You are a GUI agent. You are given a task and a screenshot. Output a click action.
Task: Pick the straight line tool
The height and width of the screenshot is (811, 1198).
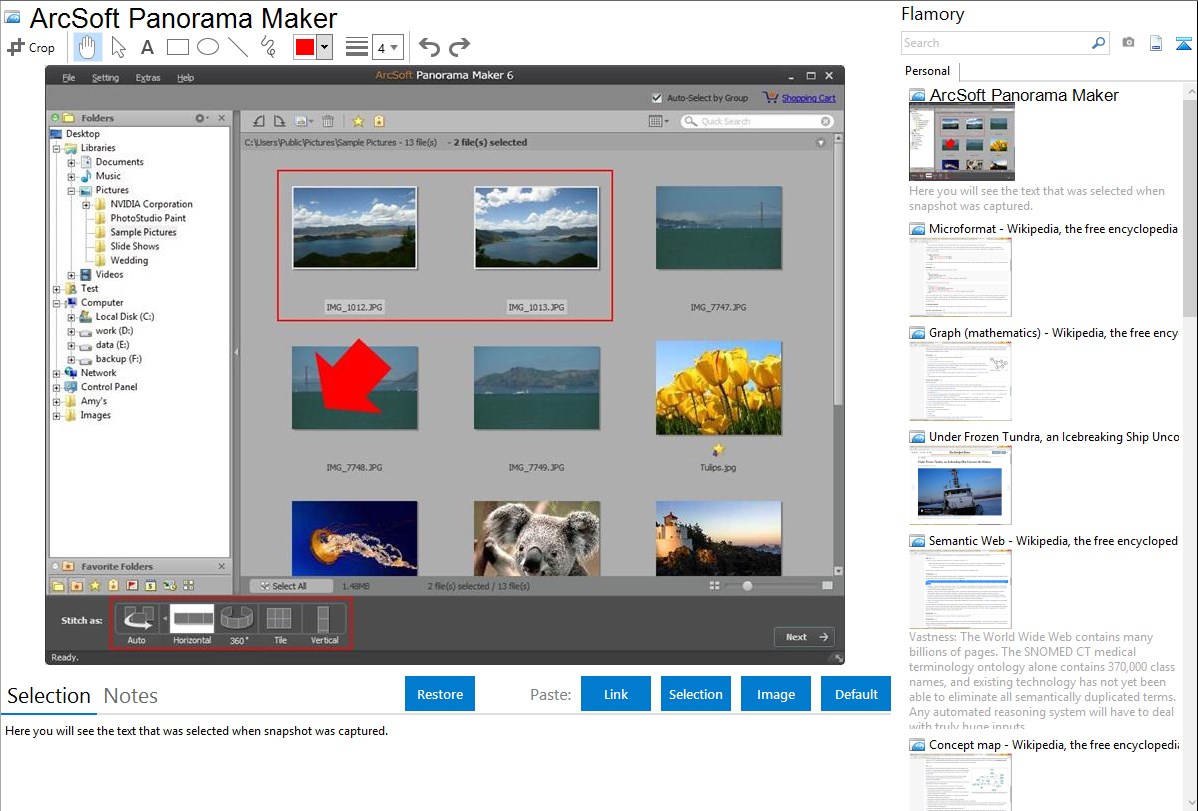pos(238,47)
